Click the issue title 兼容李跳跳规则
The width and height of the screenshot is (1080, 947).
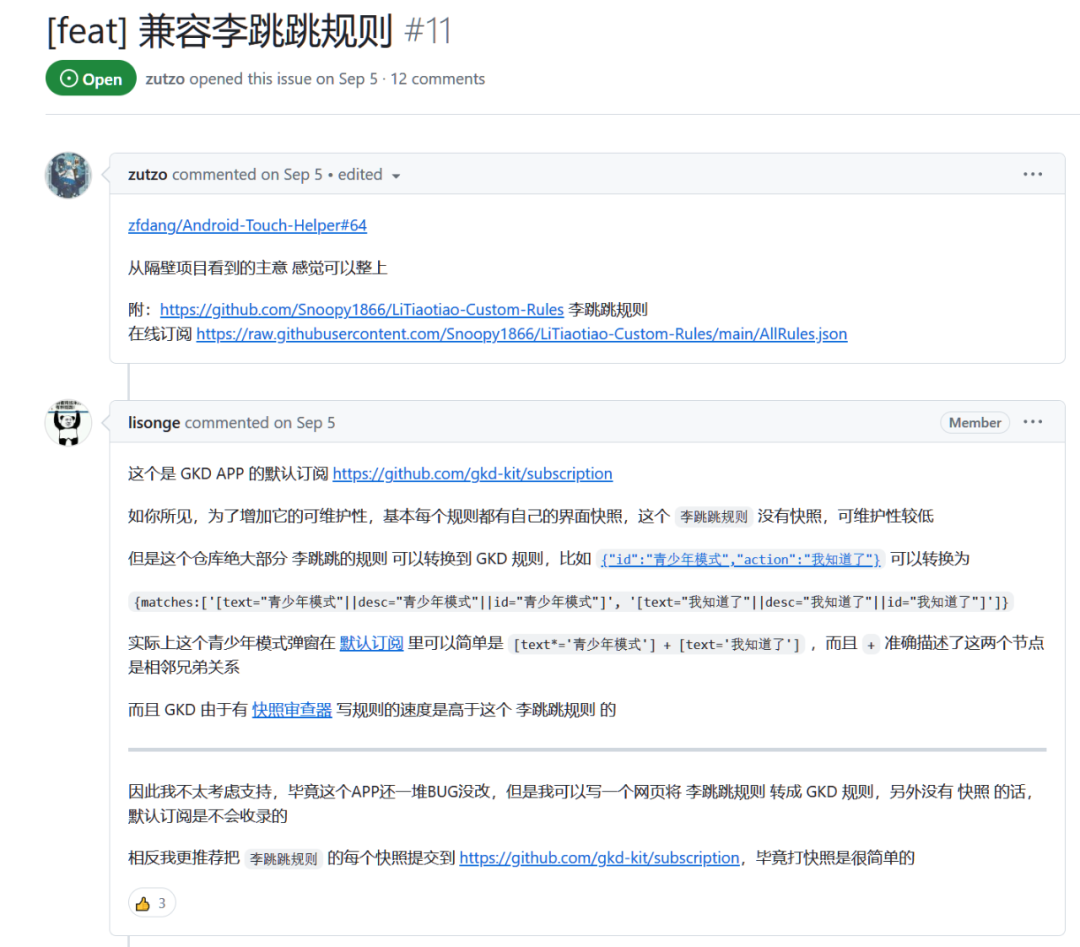point(266,31)
